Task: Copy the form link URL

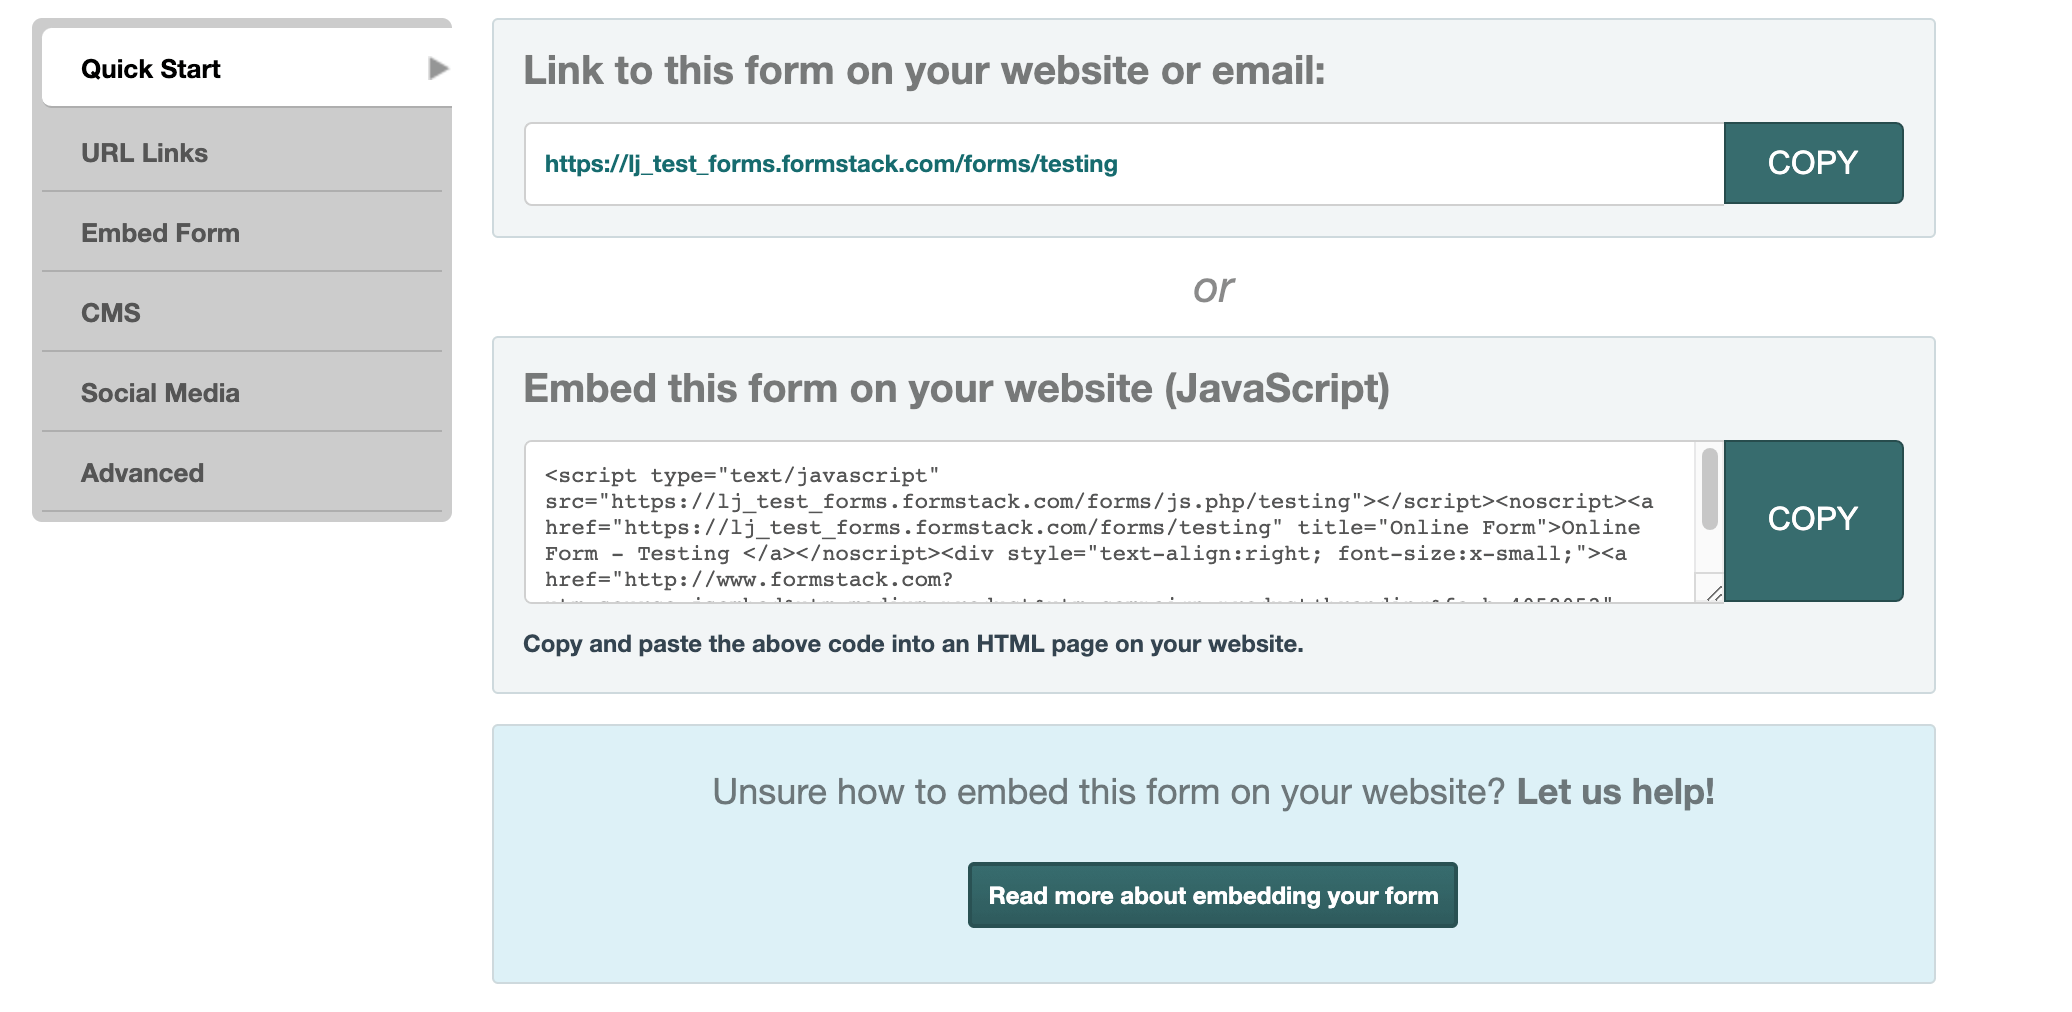Action: point(1812,162)
